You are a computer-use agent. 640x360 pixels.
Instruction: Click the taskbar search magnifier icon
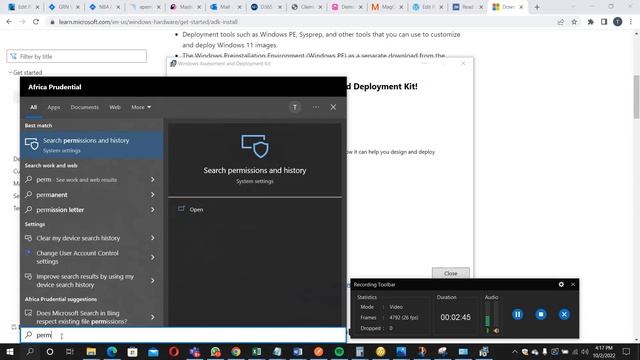click(x=30, y=351)
